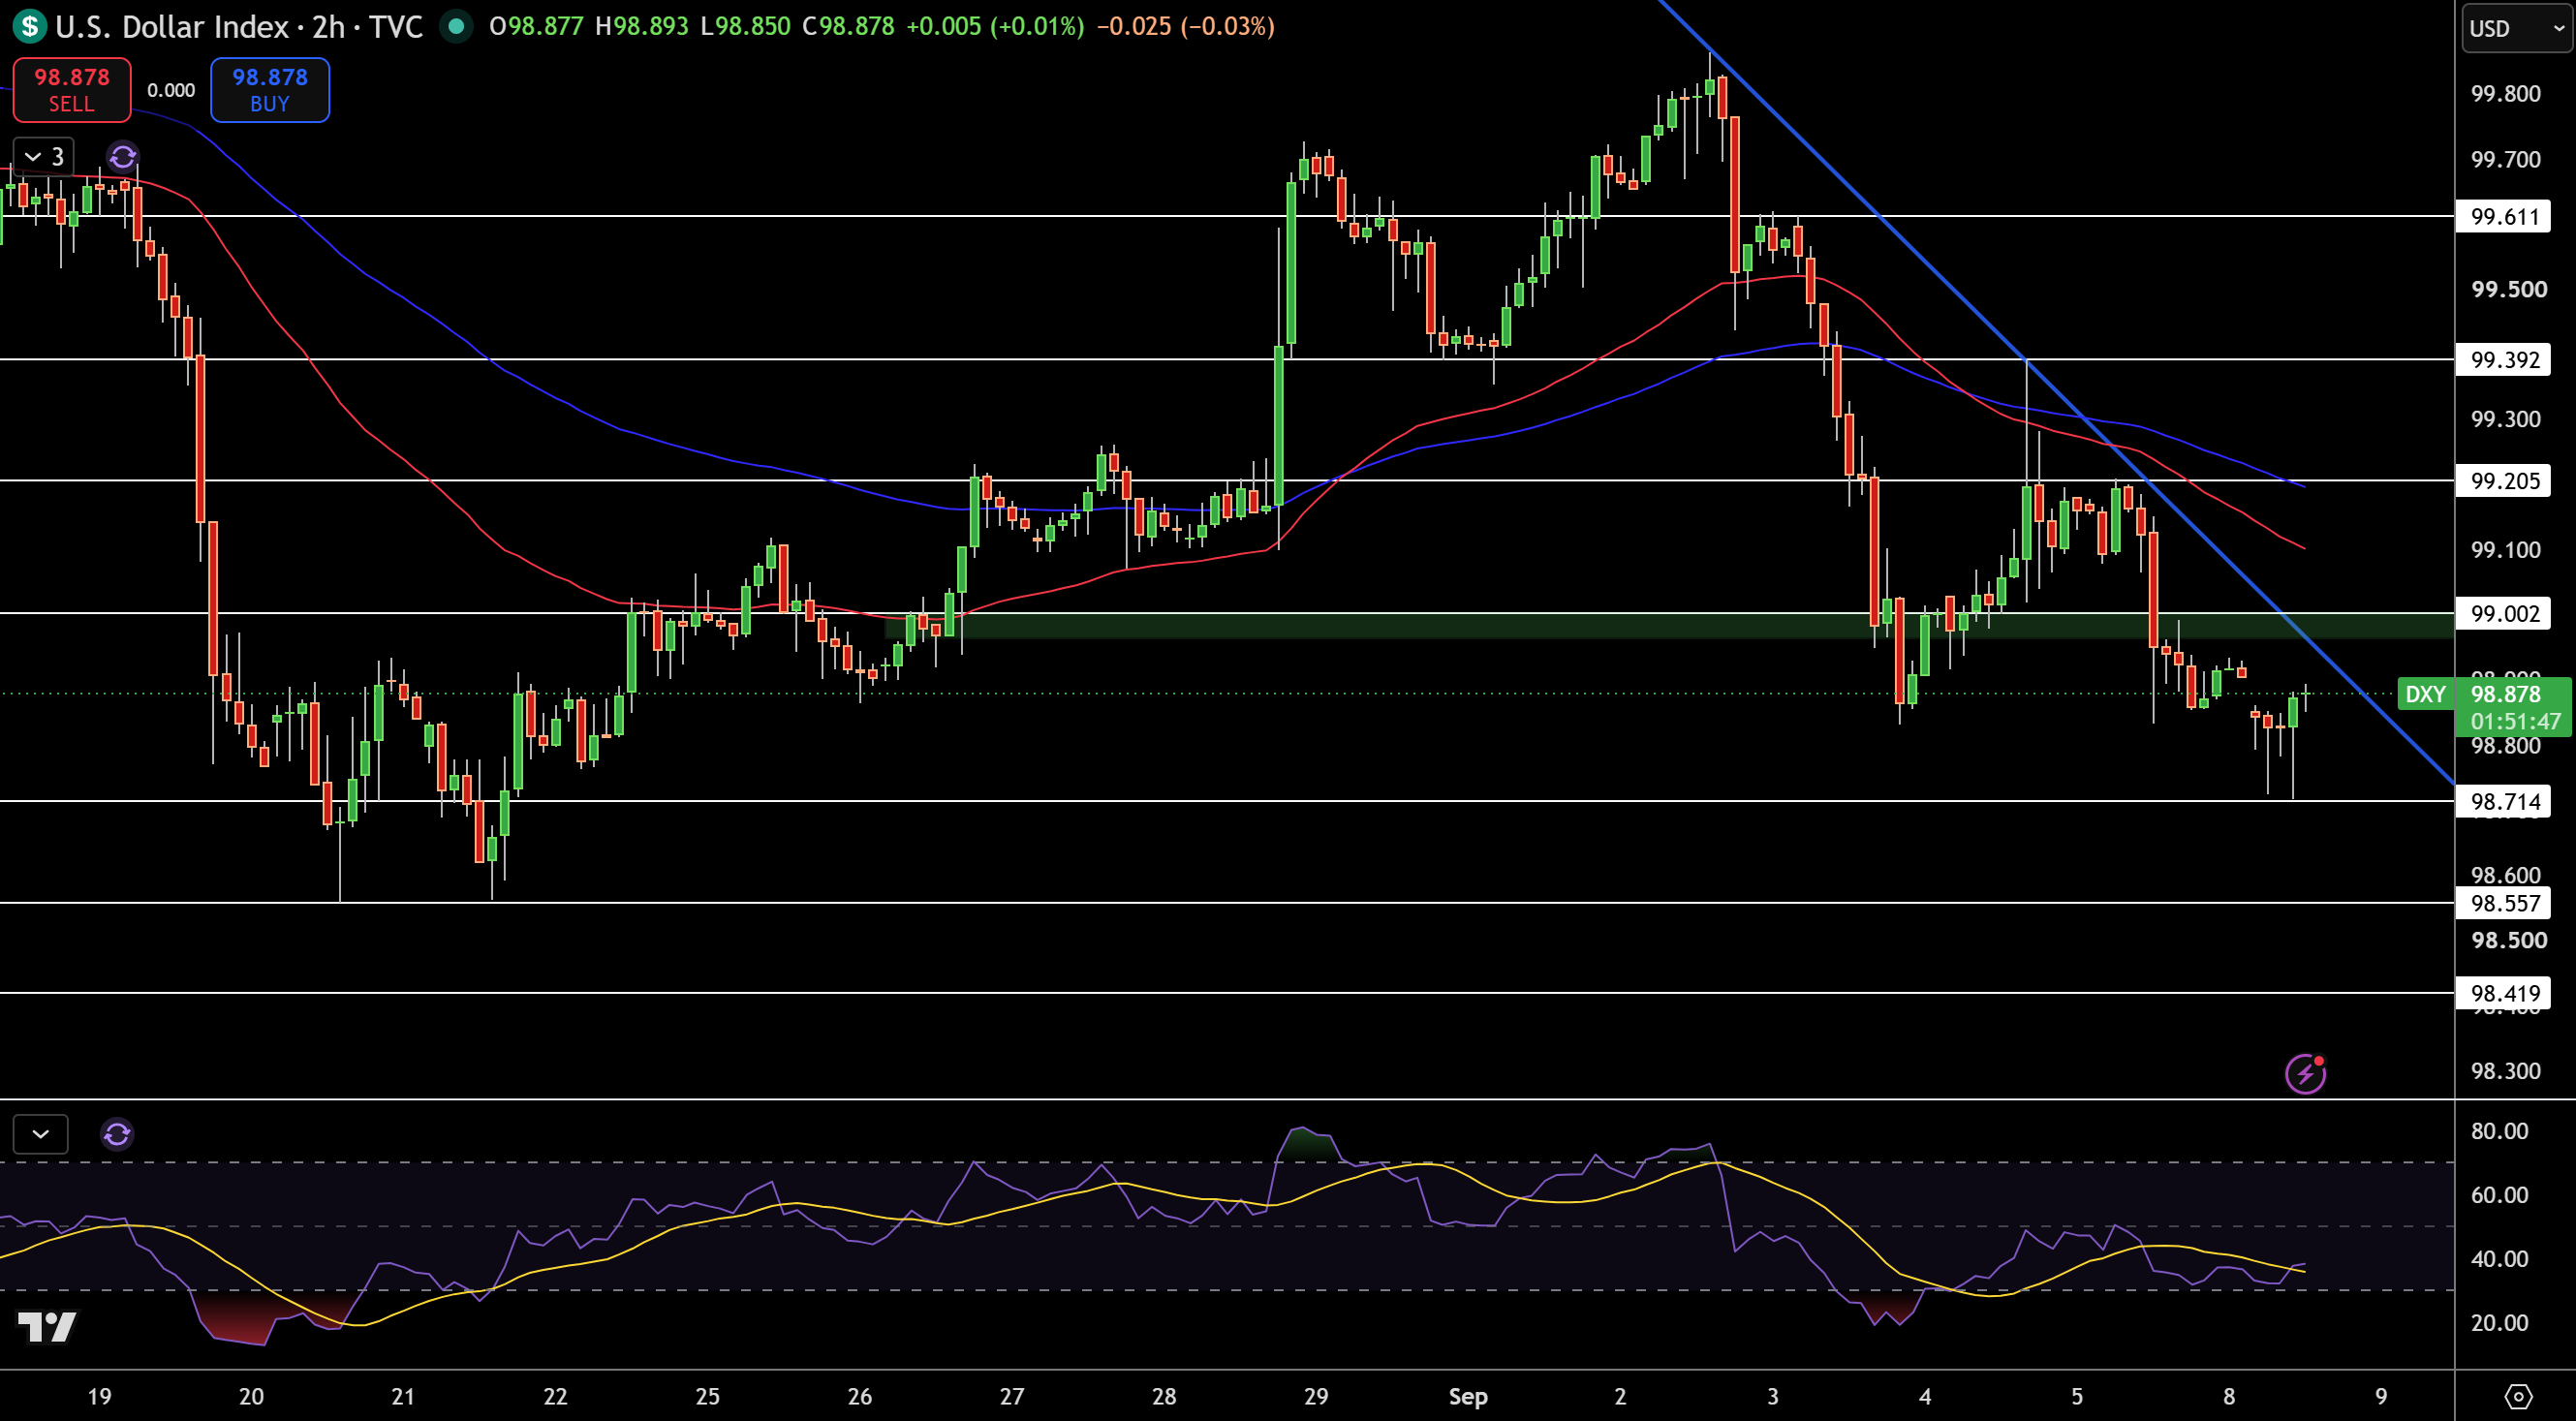Select the 99.205 price level label

pyautogui.click(x=2503, y=481)
